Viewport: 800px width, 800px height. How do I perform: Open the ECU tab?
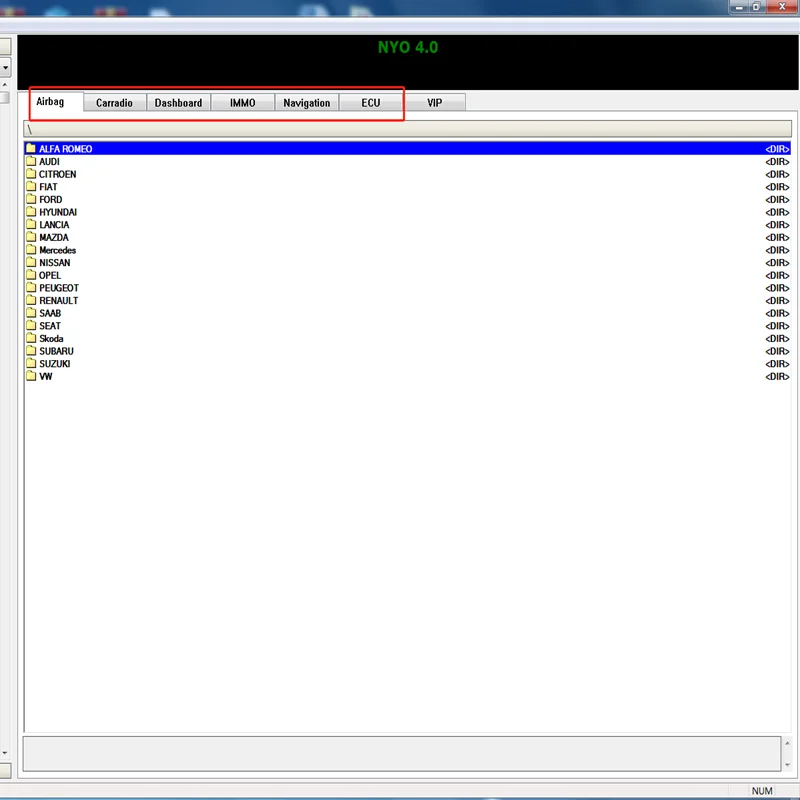coord(371,103)
